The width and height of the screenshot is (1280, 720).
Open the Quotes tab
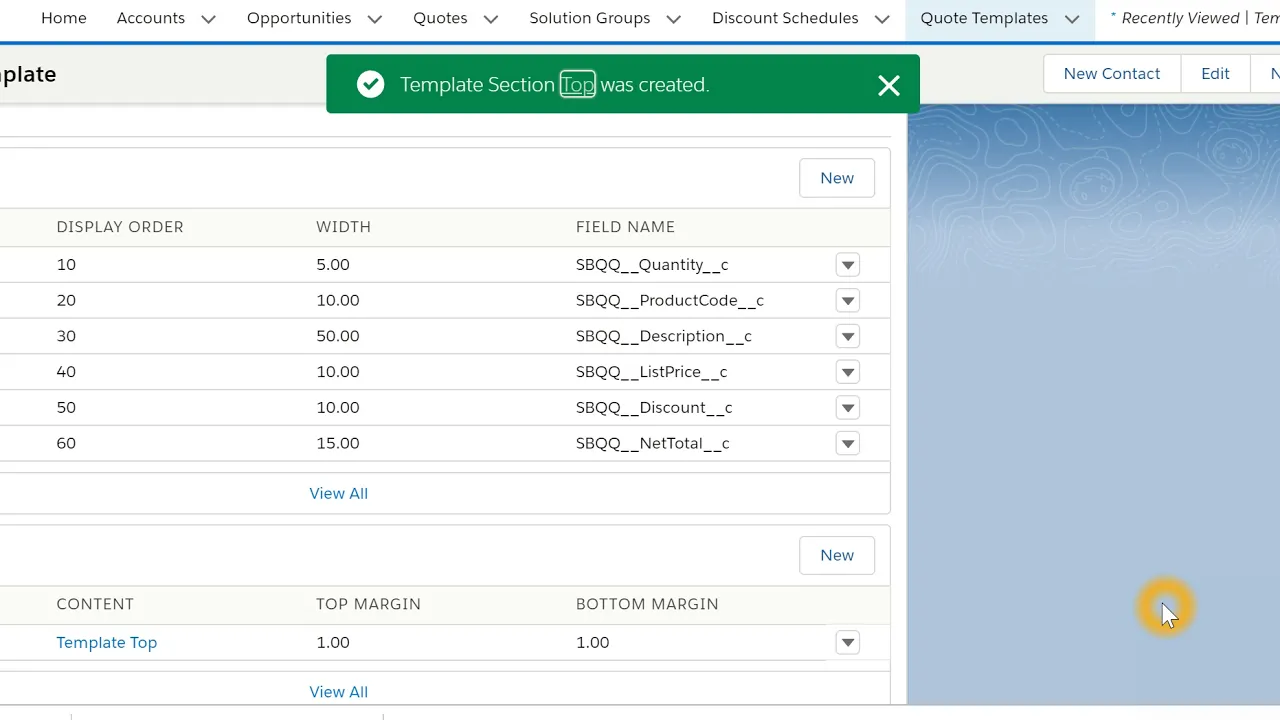pyautogui.click(x=440, y=18)
